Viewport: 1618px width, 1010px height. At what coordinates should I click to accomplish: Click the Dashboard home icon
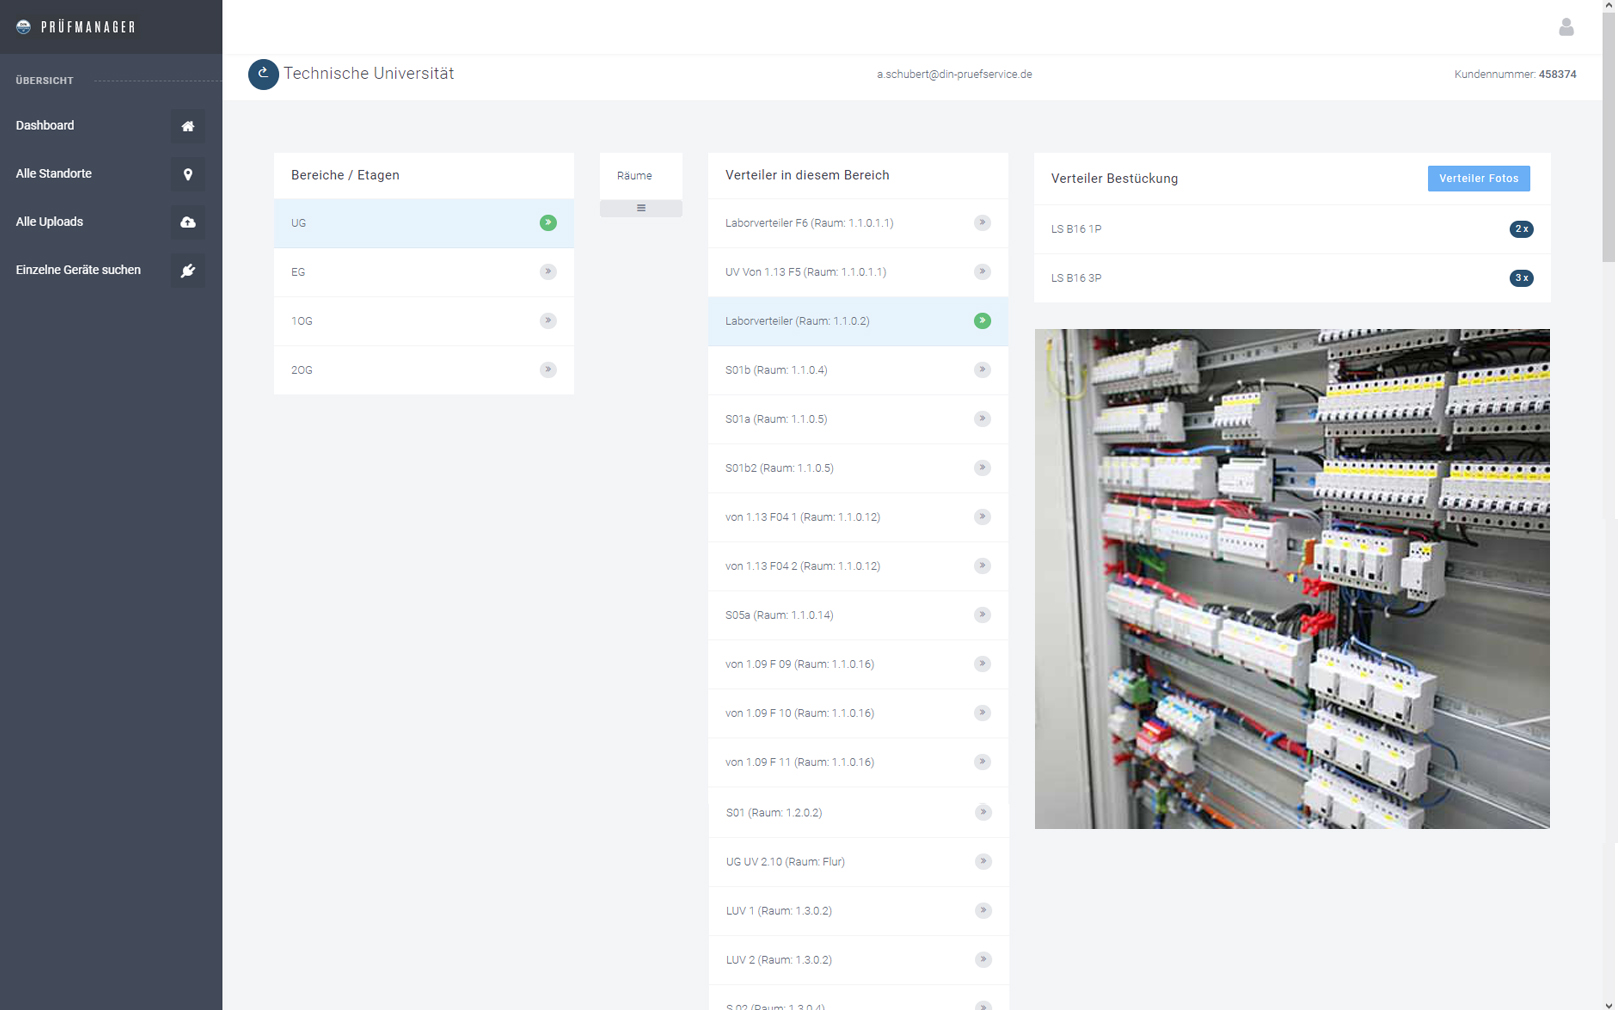click(187, 126)
